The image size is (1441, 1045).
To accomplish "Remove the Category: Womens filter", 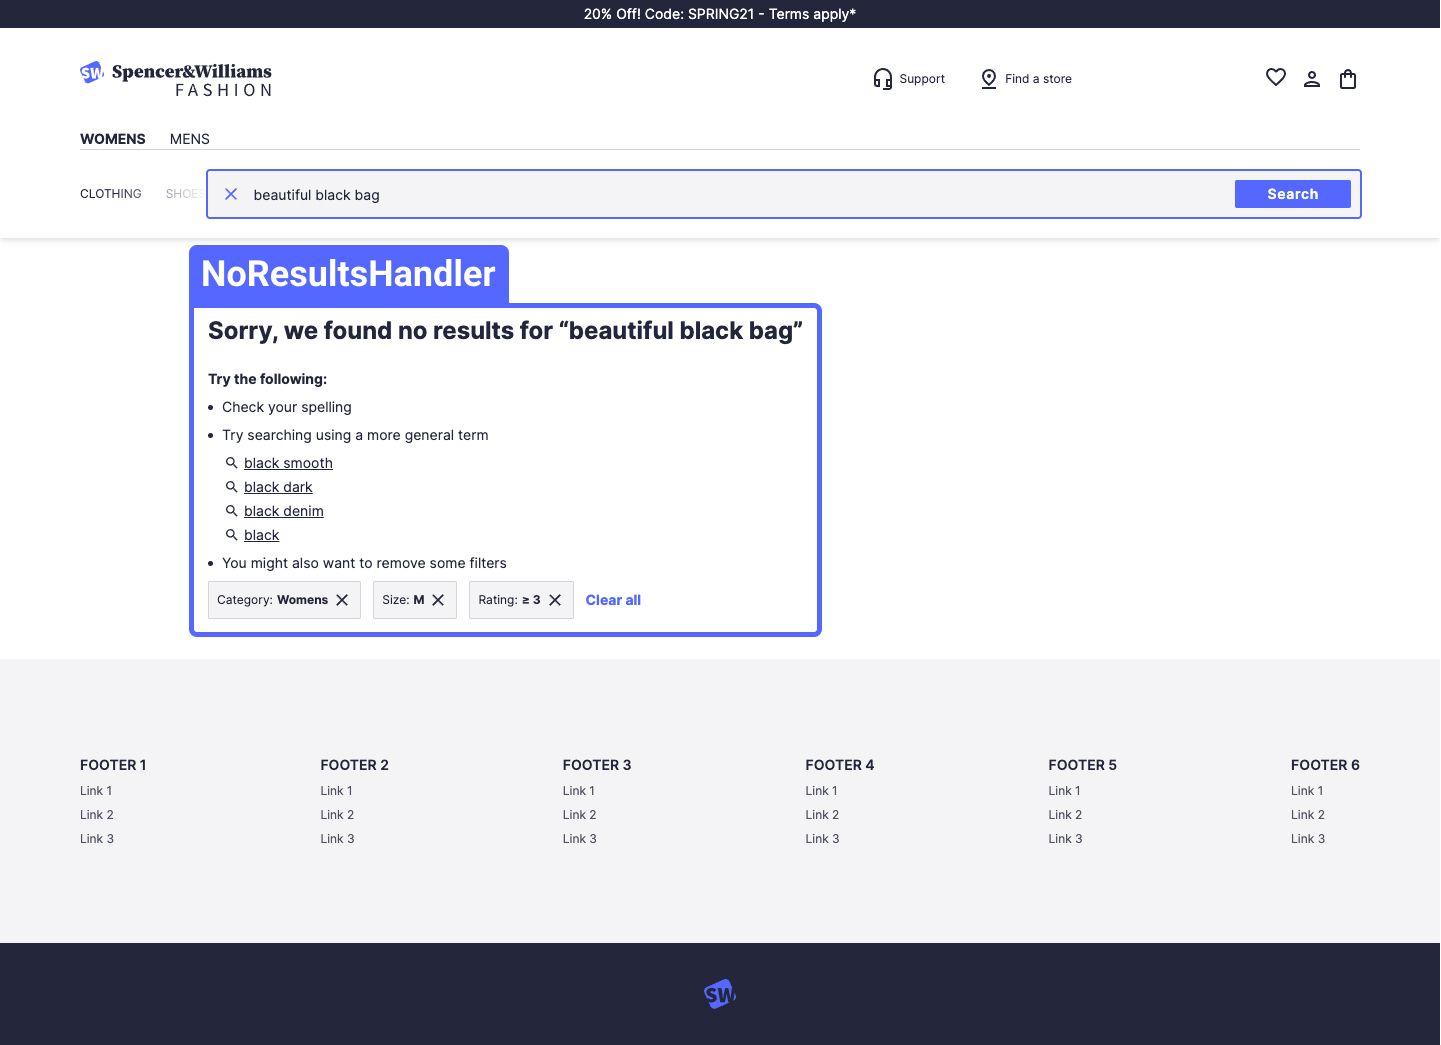I will click(x=342, y=600).
